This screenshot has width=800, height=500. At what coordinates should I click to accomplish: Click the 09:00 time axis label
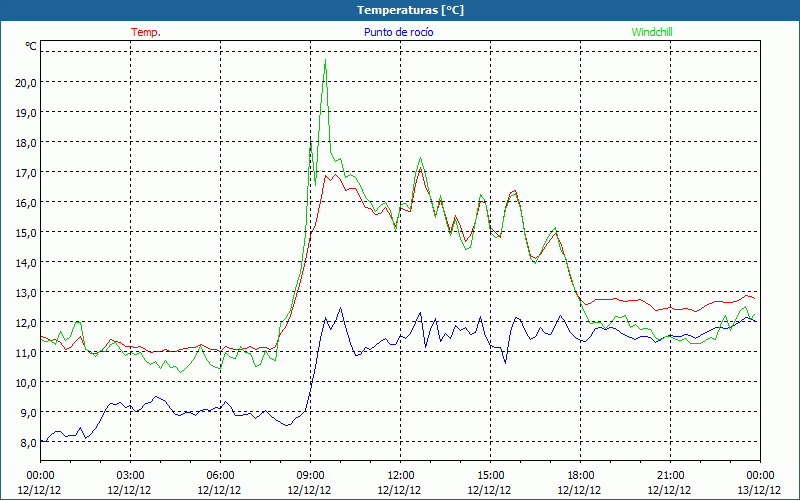(310, 475)
